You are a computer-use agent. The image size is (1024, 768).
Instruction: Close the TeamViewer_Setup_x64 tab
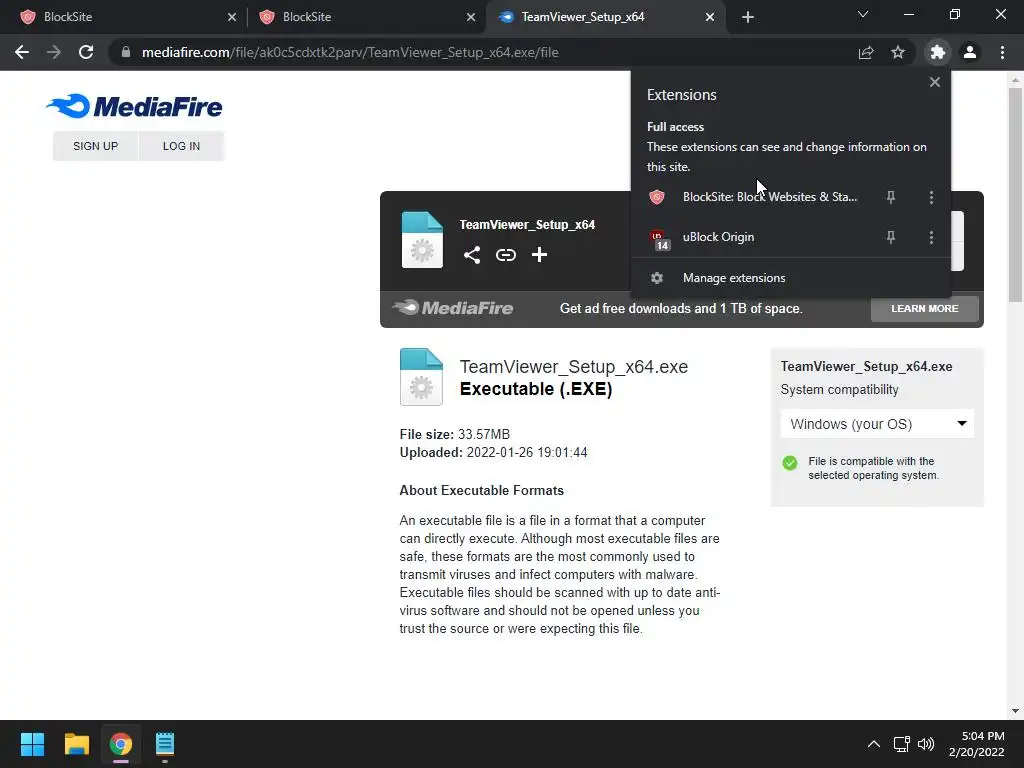point(710,17)
